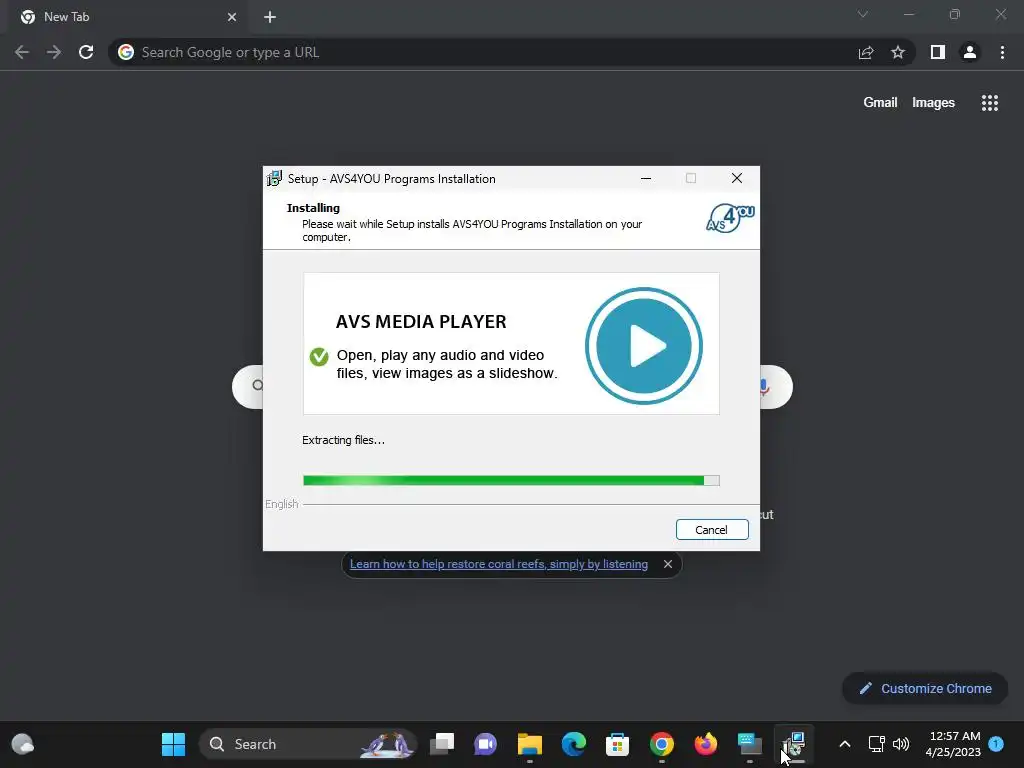Switch to the setup installer taskbar icon
This screenshot has height=768, width=1024.
pos(793,744)
